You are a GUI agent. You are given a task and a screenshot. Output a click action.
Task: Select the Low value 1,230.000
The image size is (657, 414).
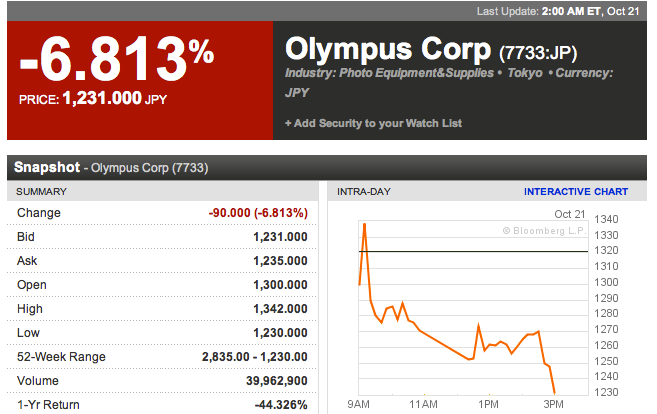(280, 333)
